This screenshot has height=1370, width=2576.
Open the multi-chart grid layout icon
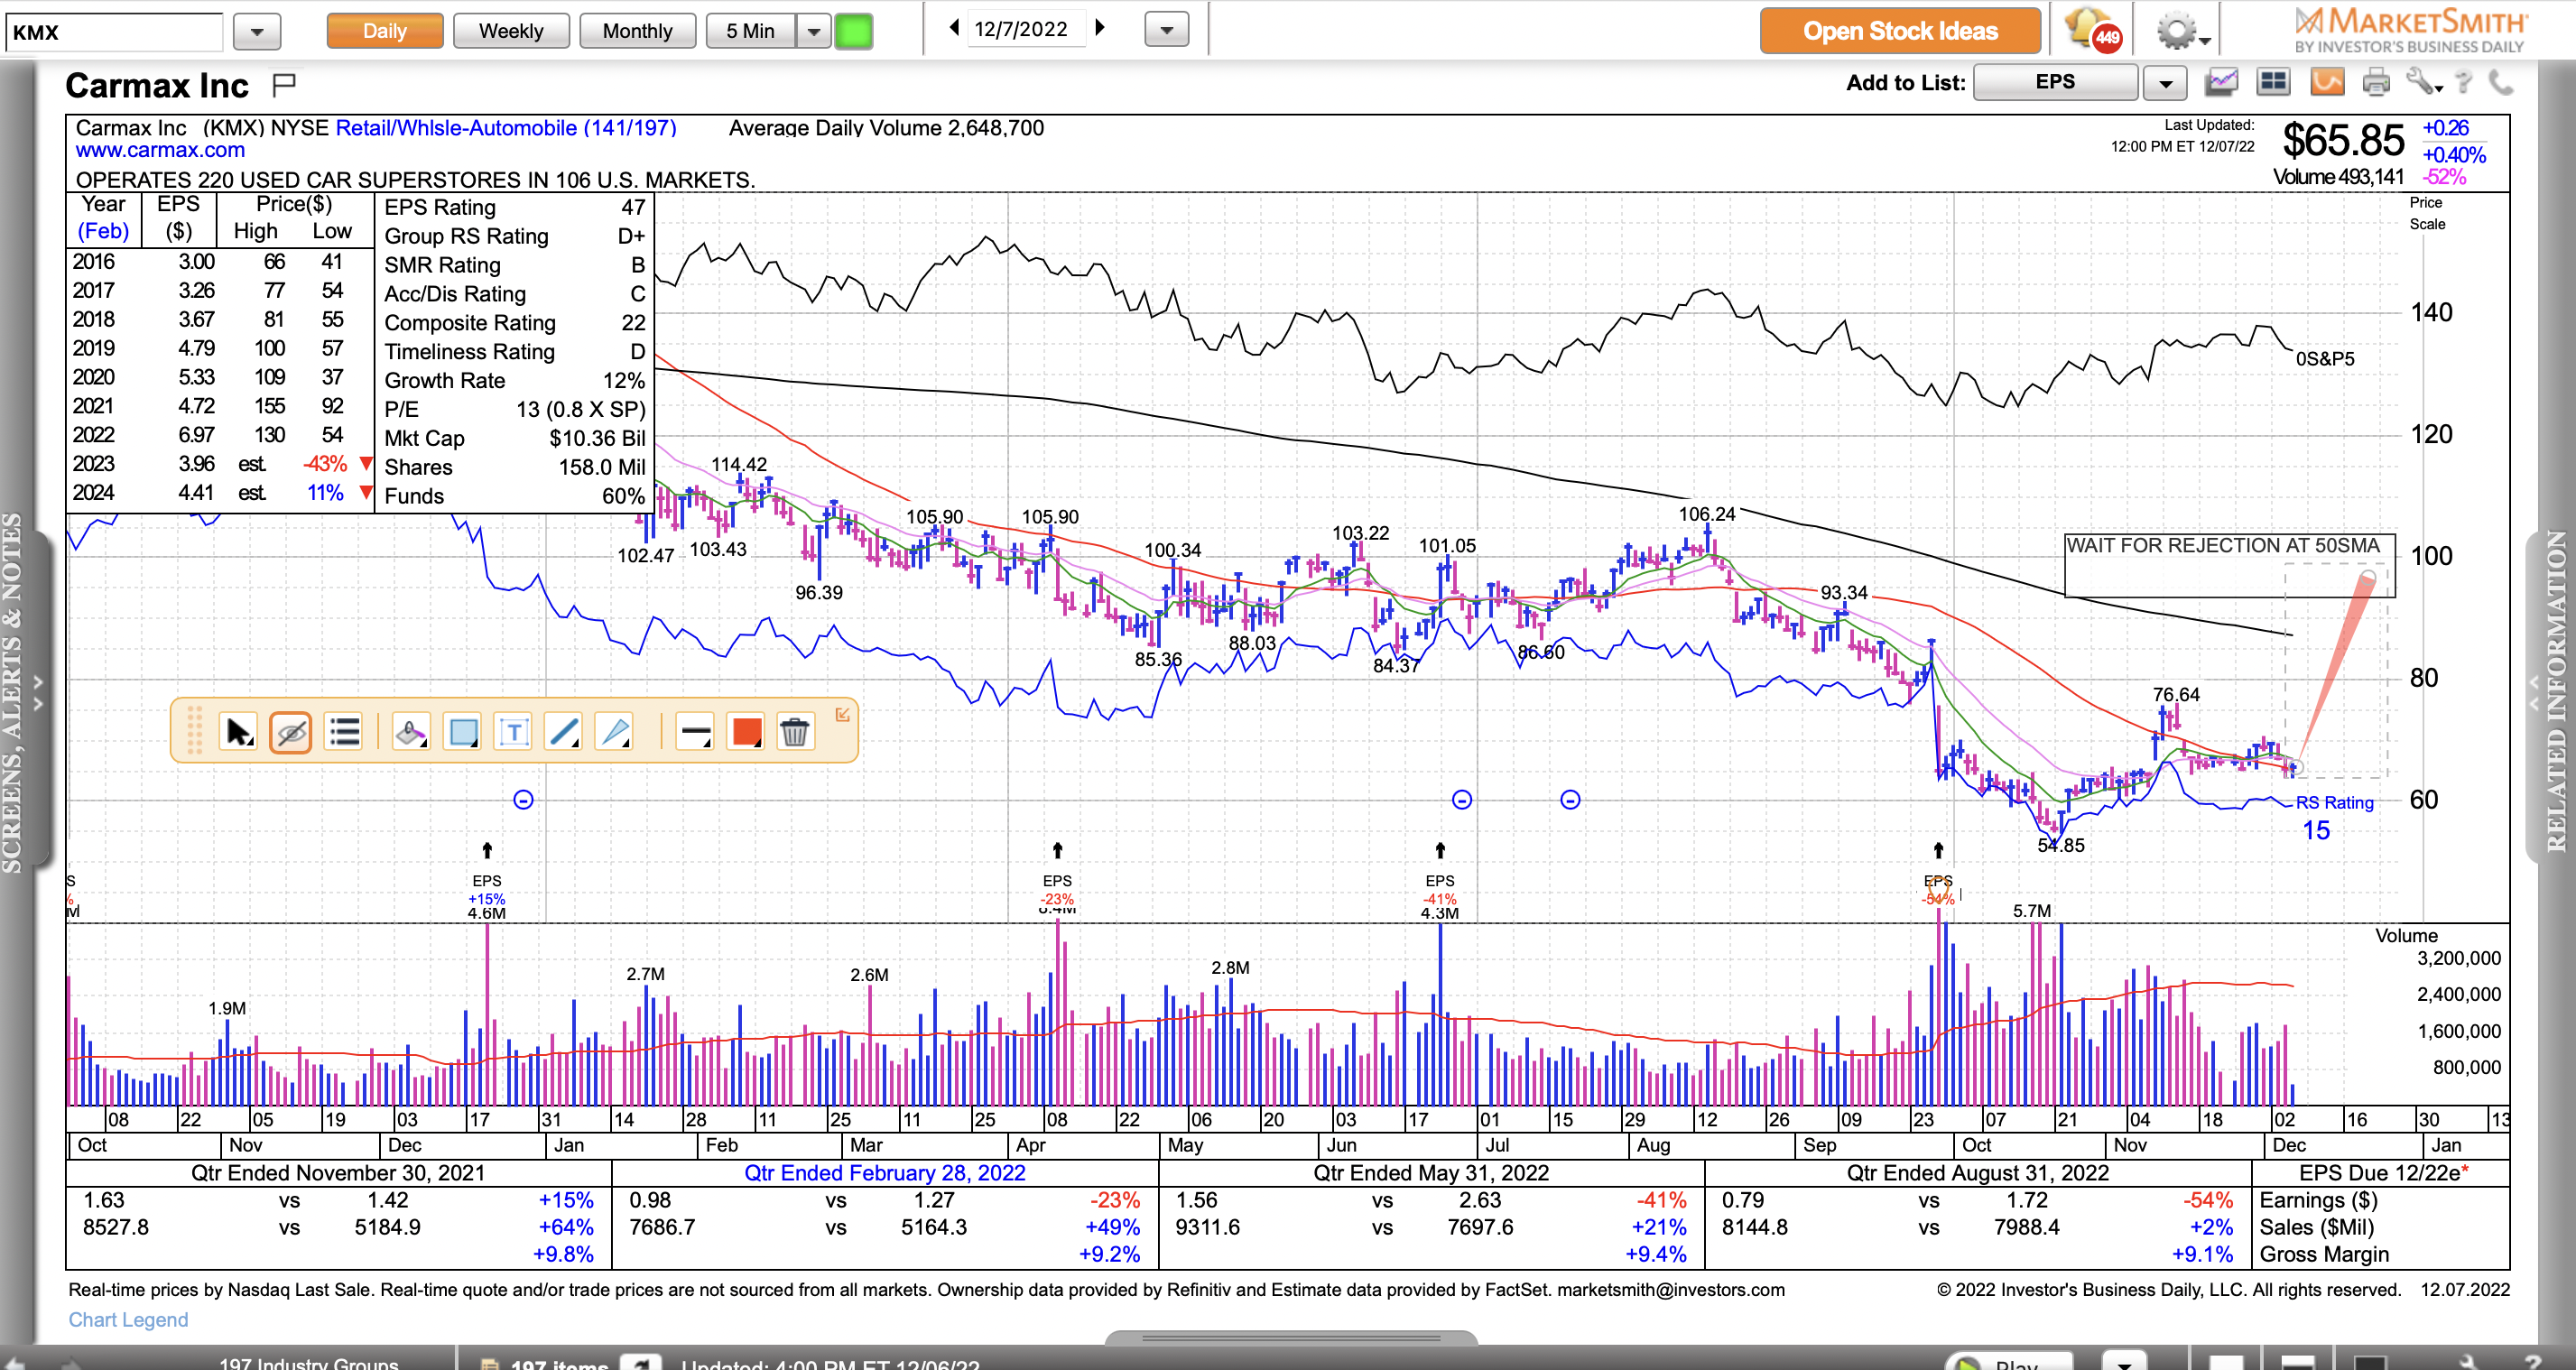pos(2274,82)
